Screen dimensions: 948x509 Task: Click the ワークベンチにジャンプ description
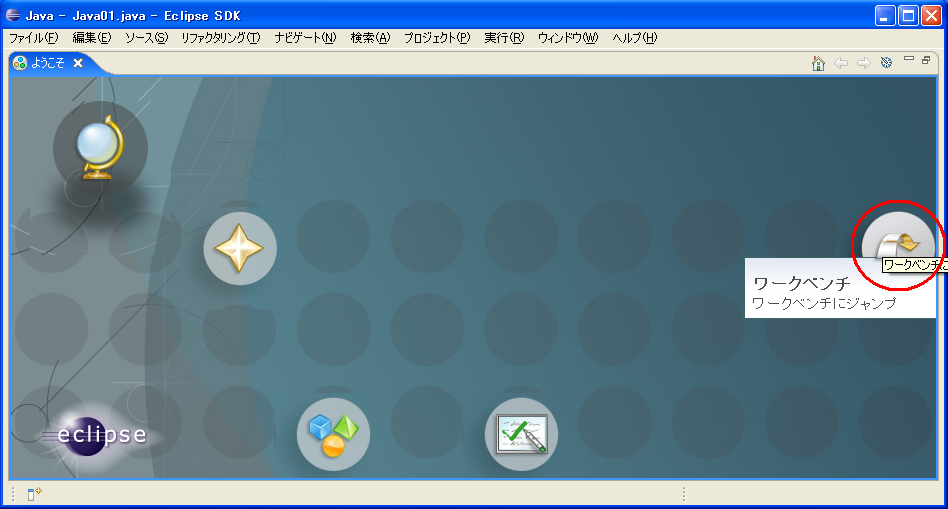[823, 303]
